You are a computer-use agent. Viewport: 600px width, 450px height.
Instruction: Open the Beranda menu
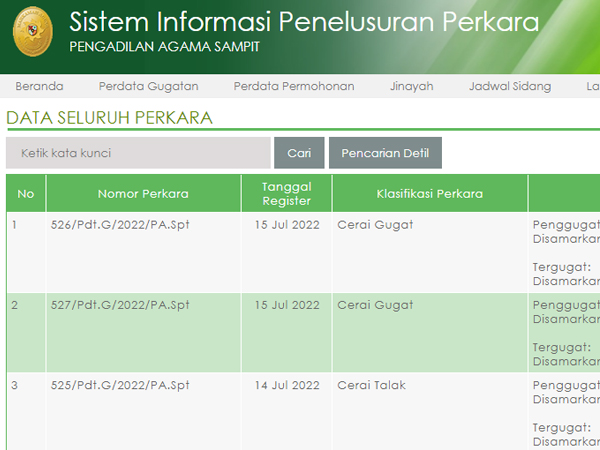(39, 86)
